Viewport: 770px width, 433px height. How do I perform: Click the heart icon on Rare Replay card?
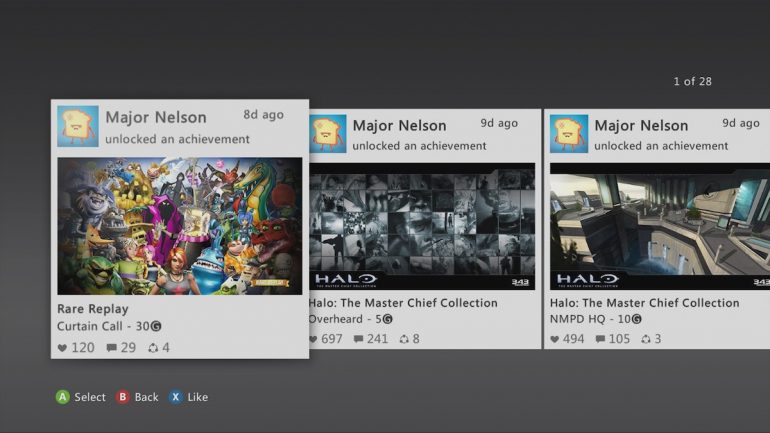tap(63, 348)
